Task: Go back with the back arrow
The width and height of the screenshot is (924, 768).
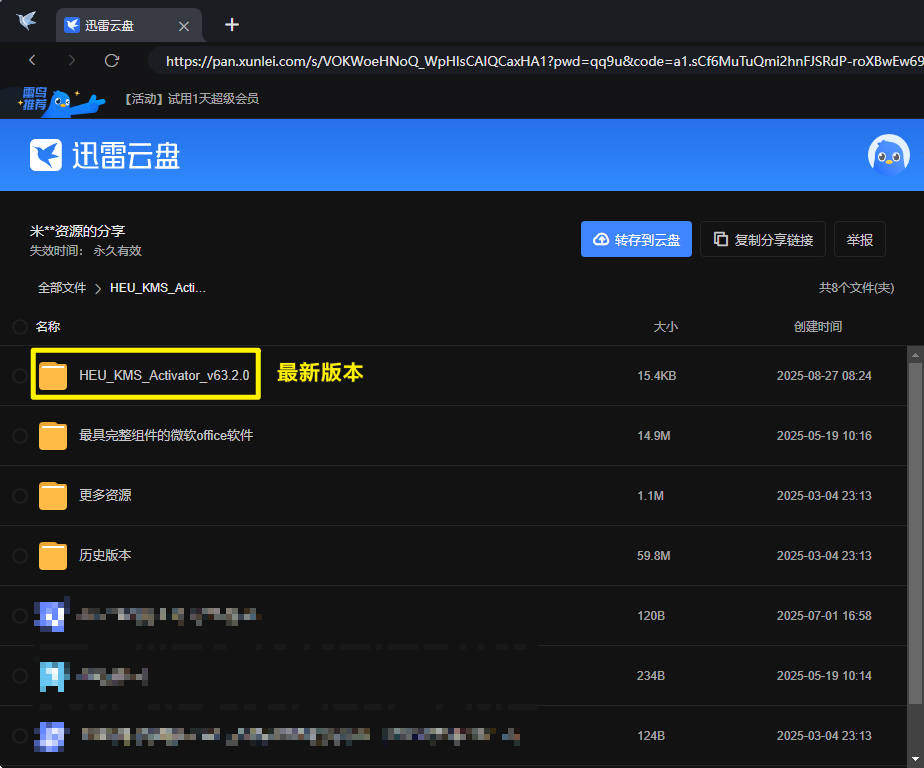Action: click(32, 60)
